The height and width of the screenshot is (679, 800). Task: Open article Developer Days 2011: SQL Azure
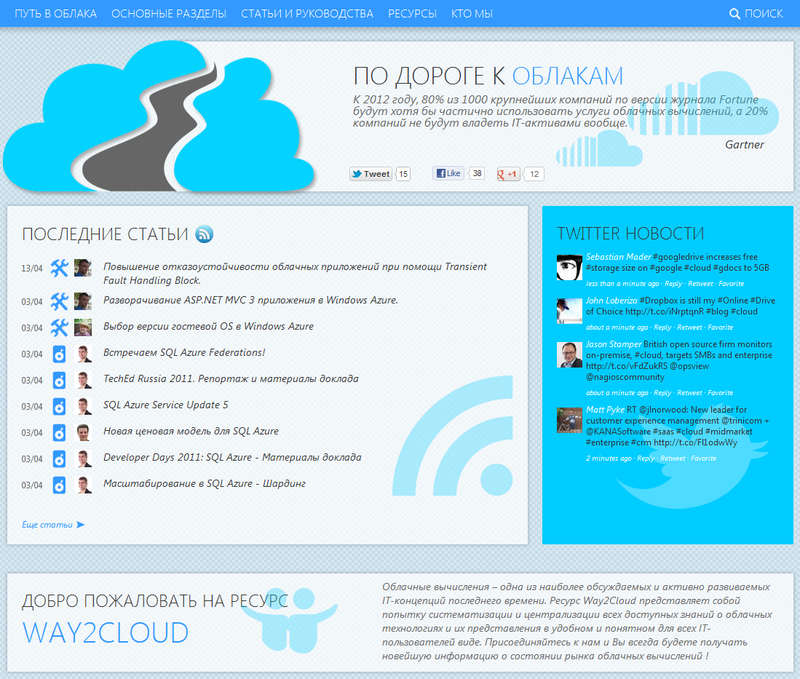(232, 458)
